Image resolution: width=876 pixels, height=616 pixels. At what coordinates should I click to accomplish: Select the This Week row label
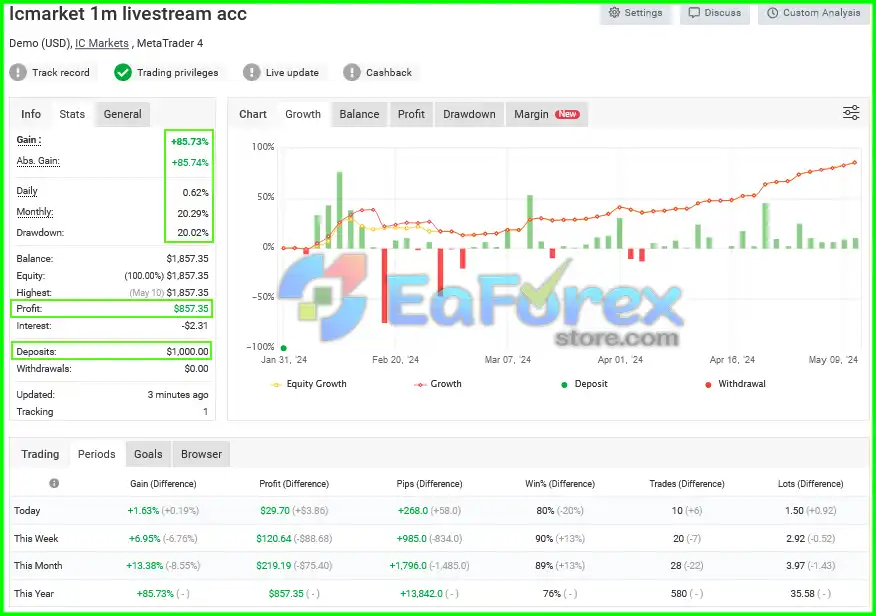tap(36, 538)
